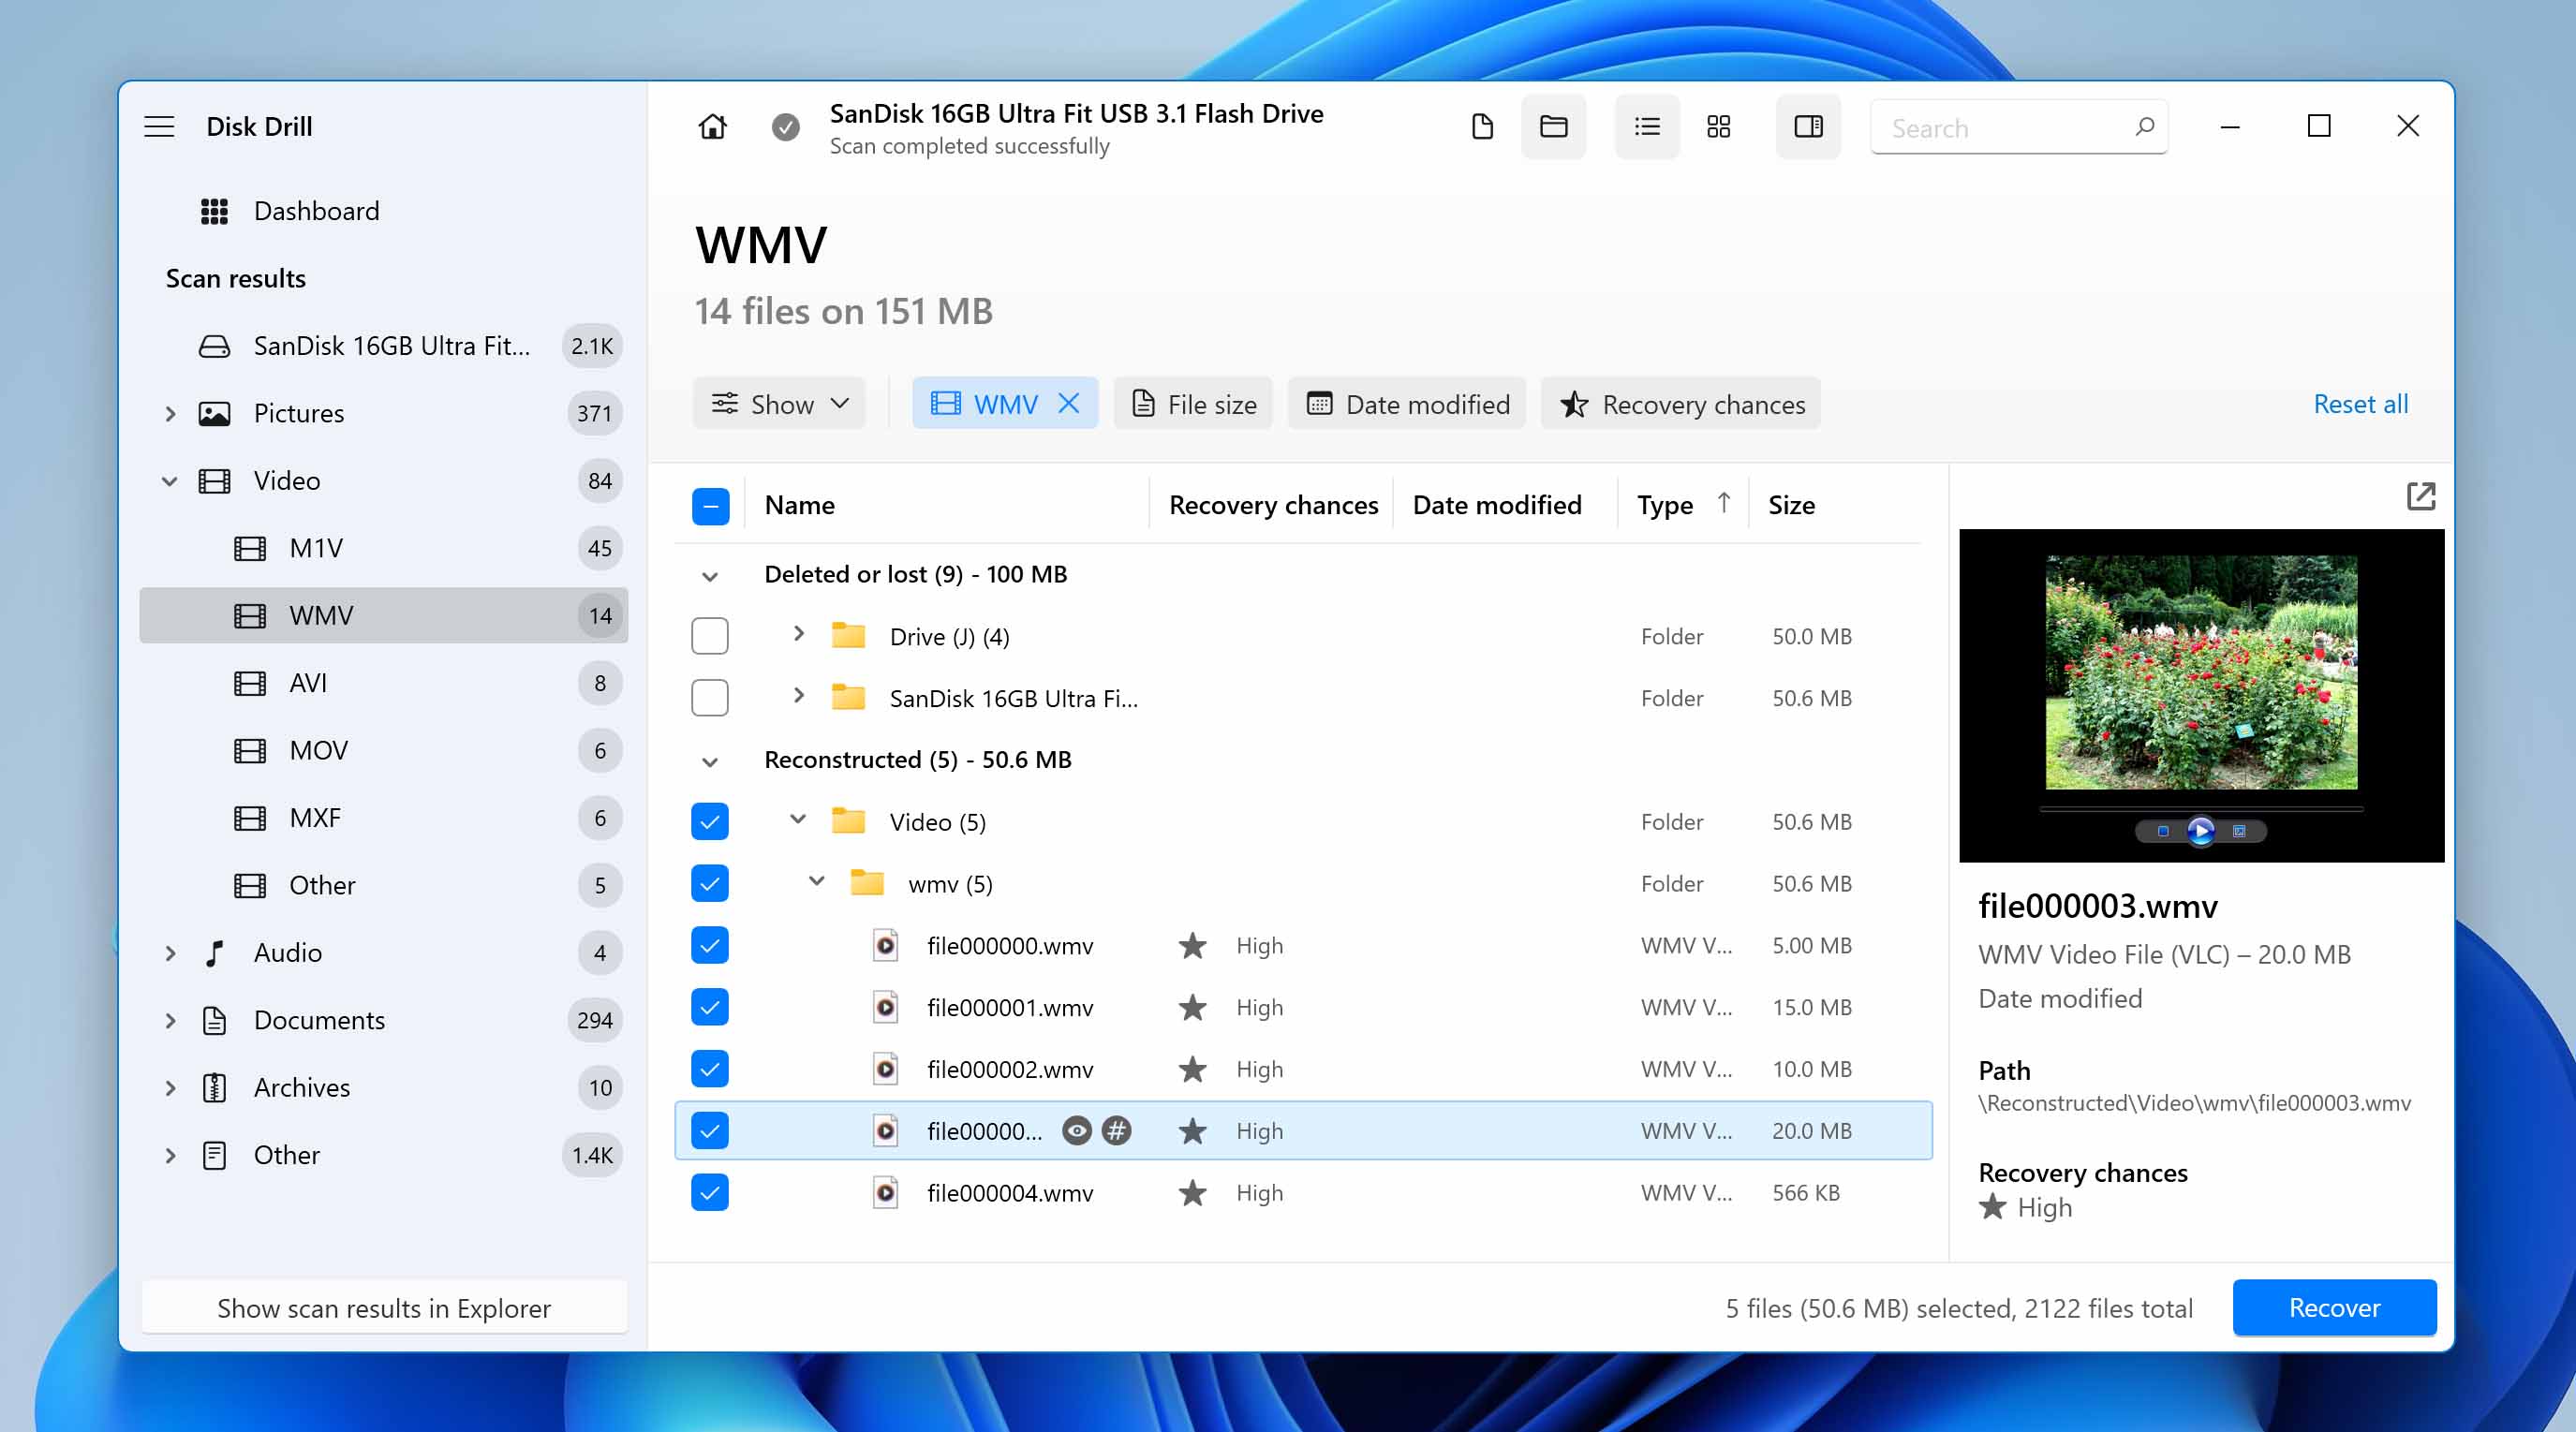
Task: Expand the Documents category
Action: pos(170,1020)
